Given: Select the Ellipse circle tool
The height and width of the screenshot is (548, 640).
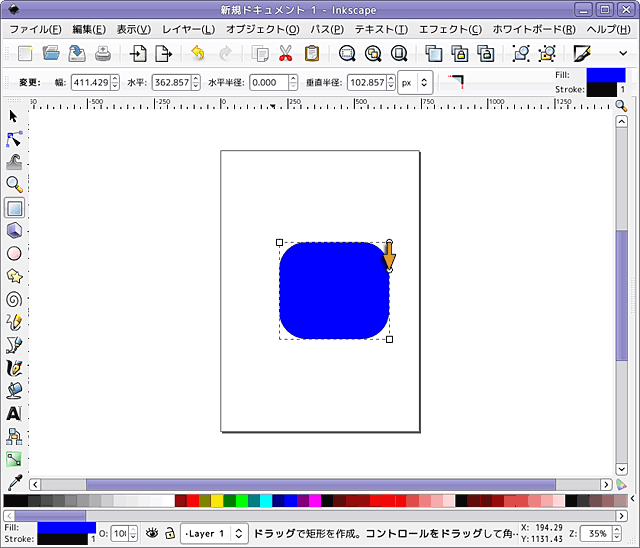Looking at the screenshot, I should [x=14, y=254].
